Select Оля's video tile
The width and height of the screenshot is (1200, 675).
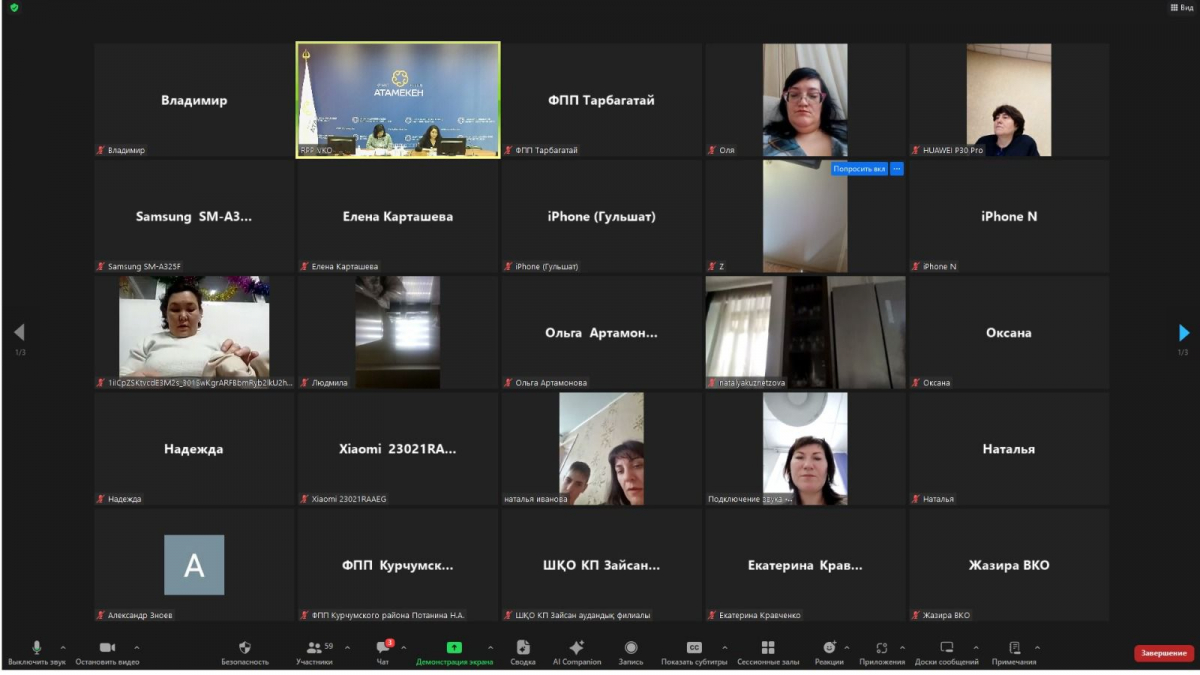[805, 100]
